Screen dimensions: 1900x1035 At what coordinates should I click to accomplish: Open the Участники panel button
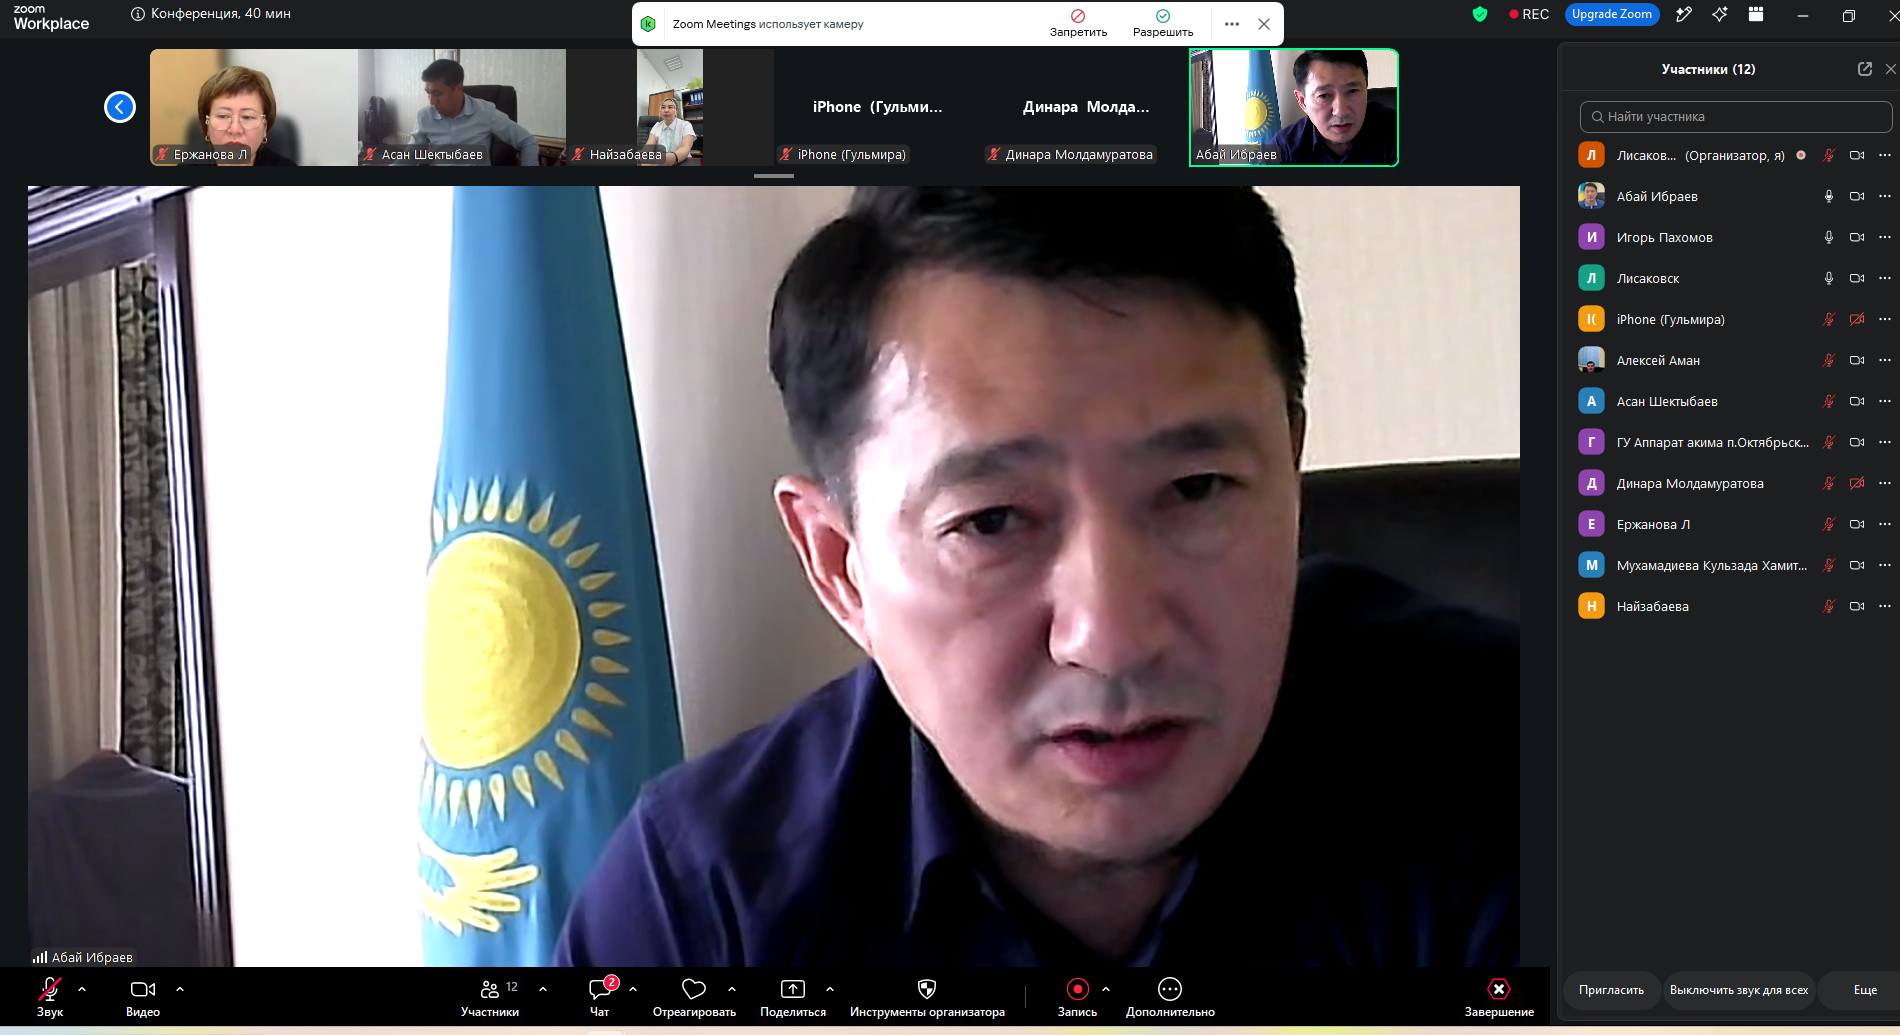pyautogui.click(x=490, y=997)
